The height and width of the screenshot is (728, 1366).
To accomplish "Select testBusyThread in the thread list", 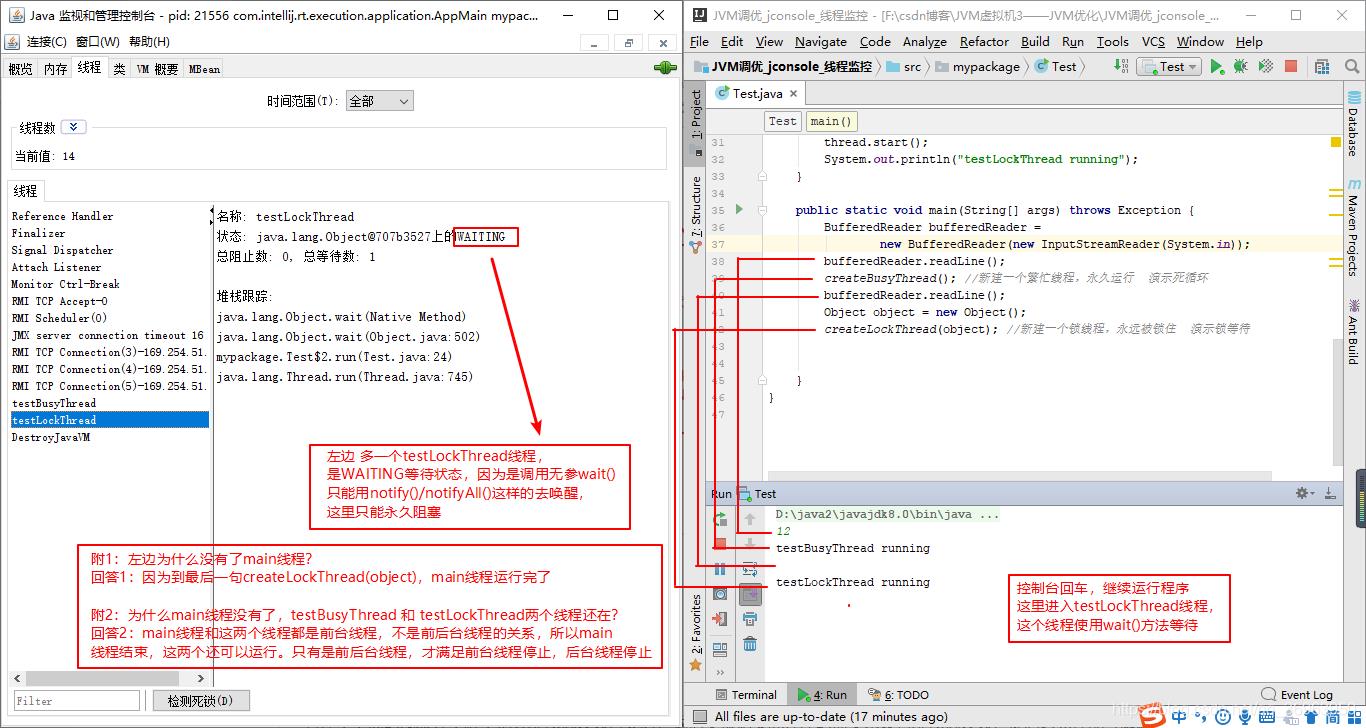I will point(109,403).
